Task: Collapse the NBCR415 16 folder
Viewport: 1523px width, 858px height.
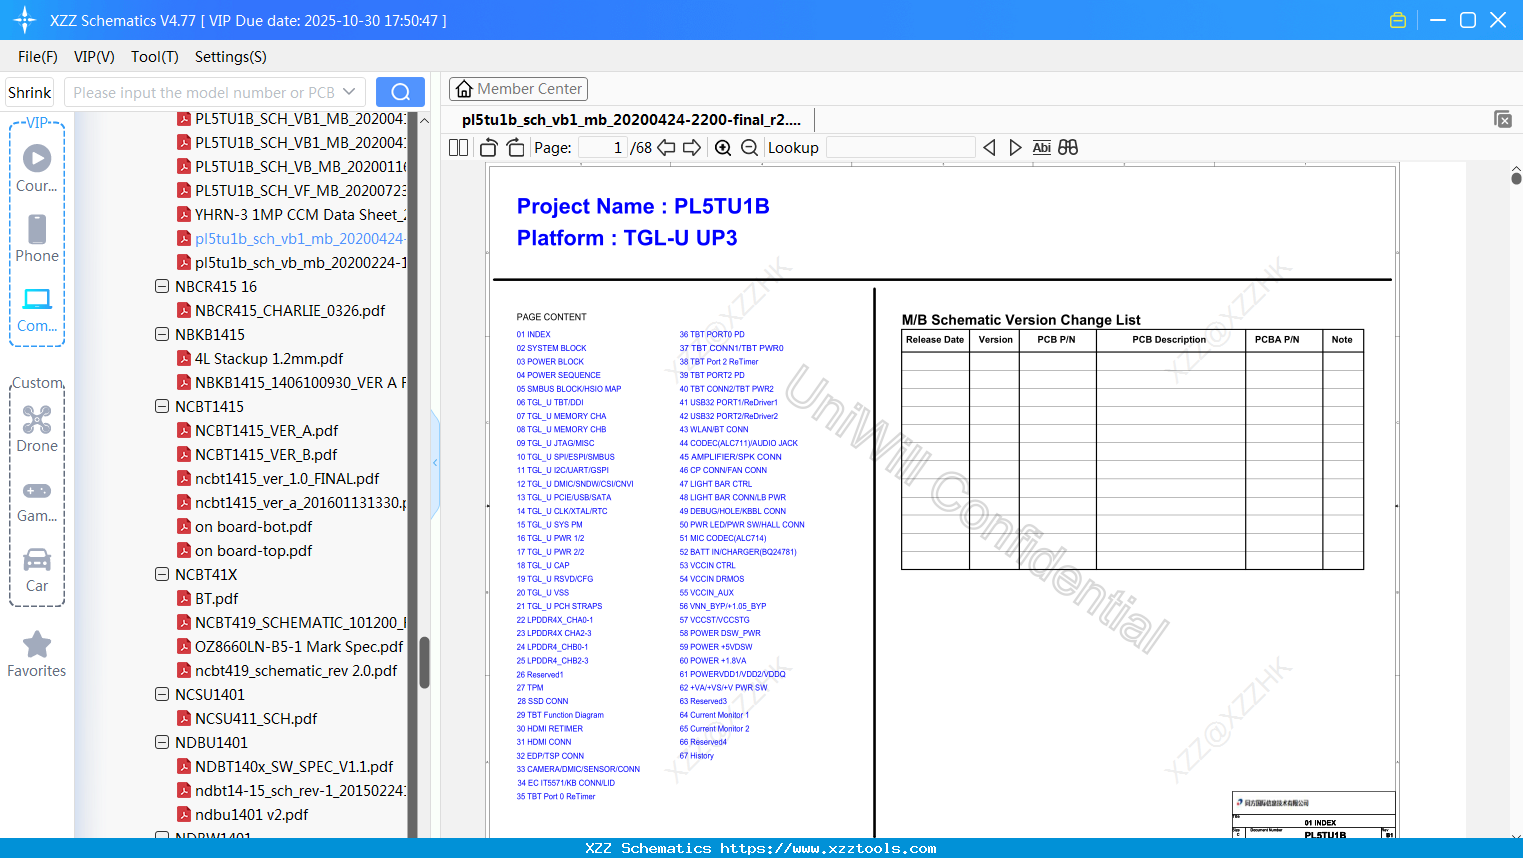Action: pyautogui.click(x=162, y=286)
